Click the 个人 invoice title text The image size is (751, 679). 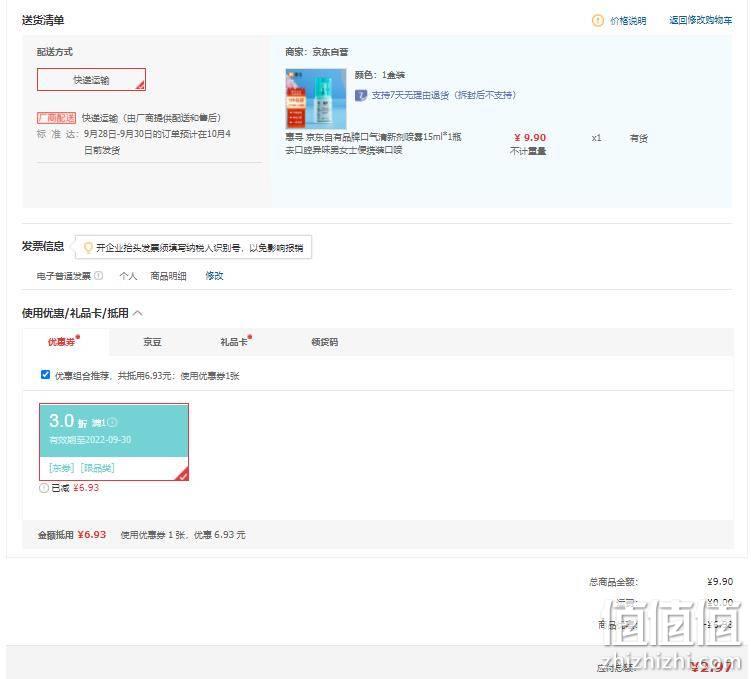(x=128, y=276)
